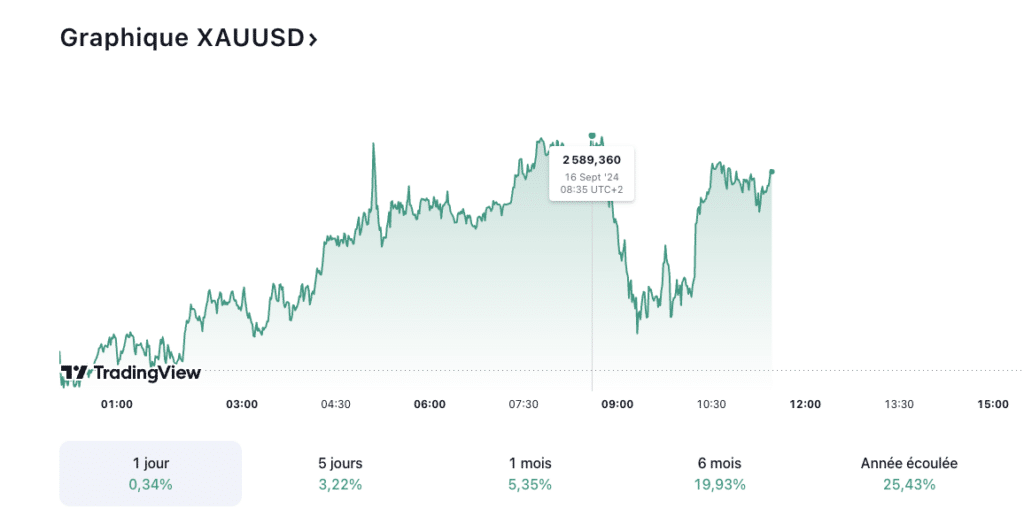The width and height of the screenshot is (1024, 524).
Task: Open the Graphique XAUUSD title link
Action: tap(180, 38)
